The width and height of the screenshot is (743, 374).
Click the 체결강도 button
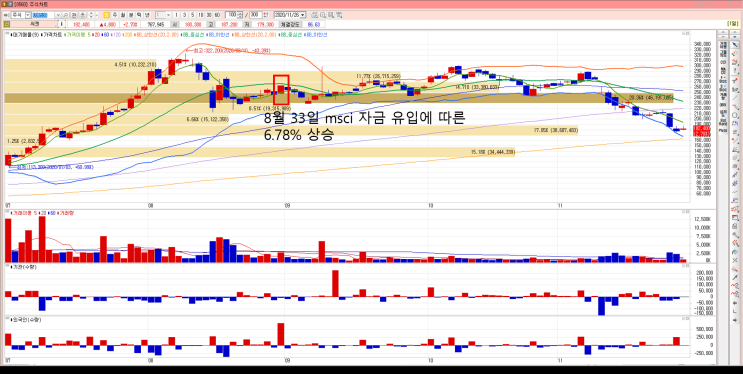pos(290,24)
